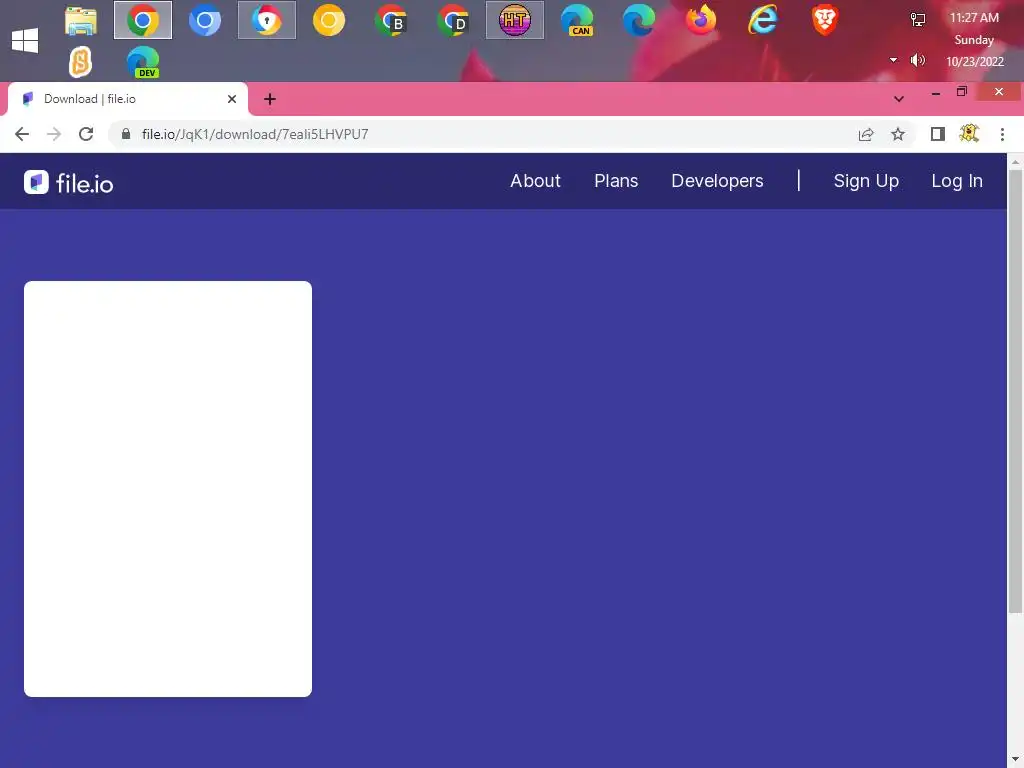Open the clock and calendar flyout
This screenshot has width=1024, height=768.
[x=974, y=40]
